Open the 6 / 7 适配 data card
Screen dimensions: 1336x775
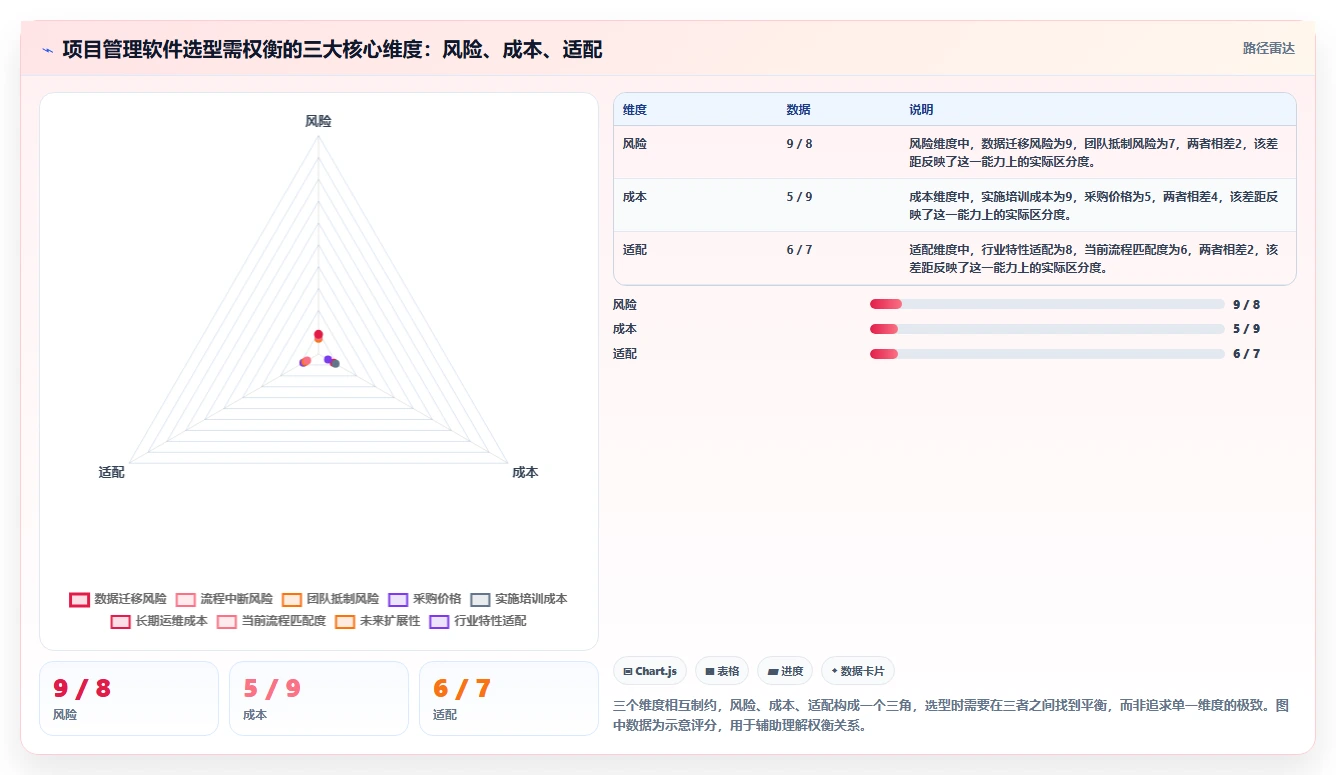coord(509,698)
